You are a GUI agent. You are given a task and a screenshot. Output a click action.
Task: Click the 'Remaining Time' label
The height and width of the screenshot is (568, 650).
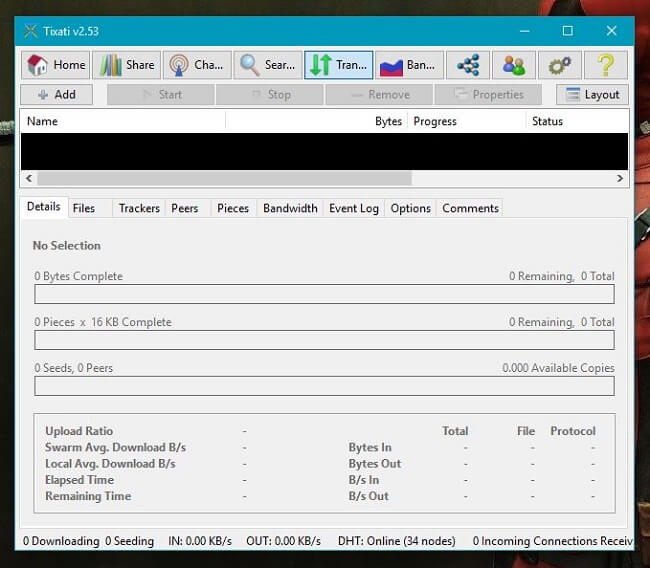pyautogui.click(x=88, y=496)
